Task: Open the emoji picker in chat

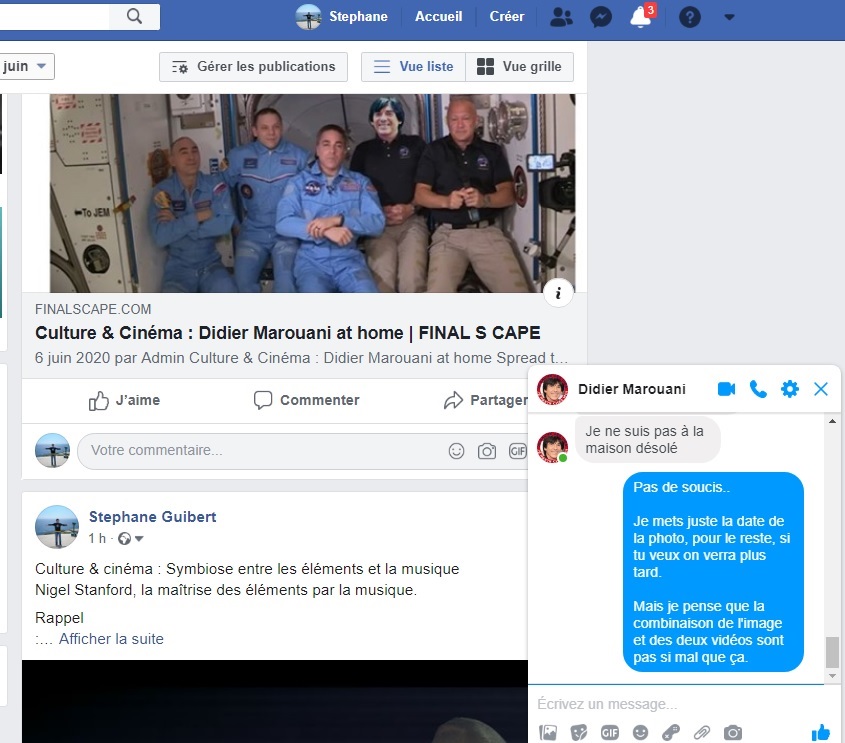Action: pos(640,733)
